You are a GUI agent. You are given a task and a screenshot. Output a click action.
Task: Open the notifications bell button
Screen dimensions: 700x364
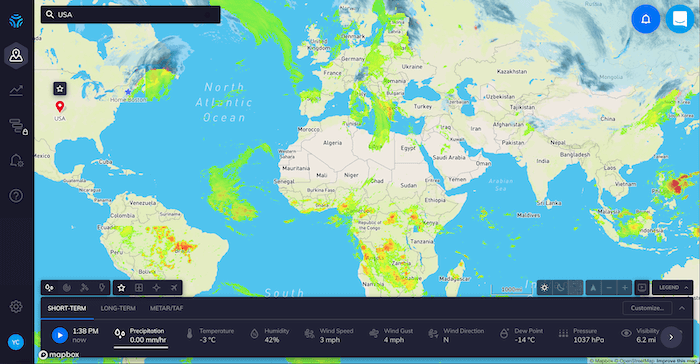pyautogui.click(x=646, y=19)
